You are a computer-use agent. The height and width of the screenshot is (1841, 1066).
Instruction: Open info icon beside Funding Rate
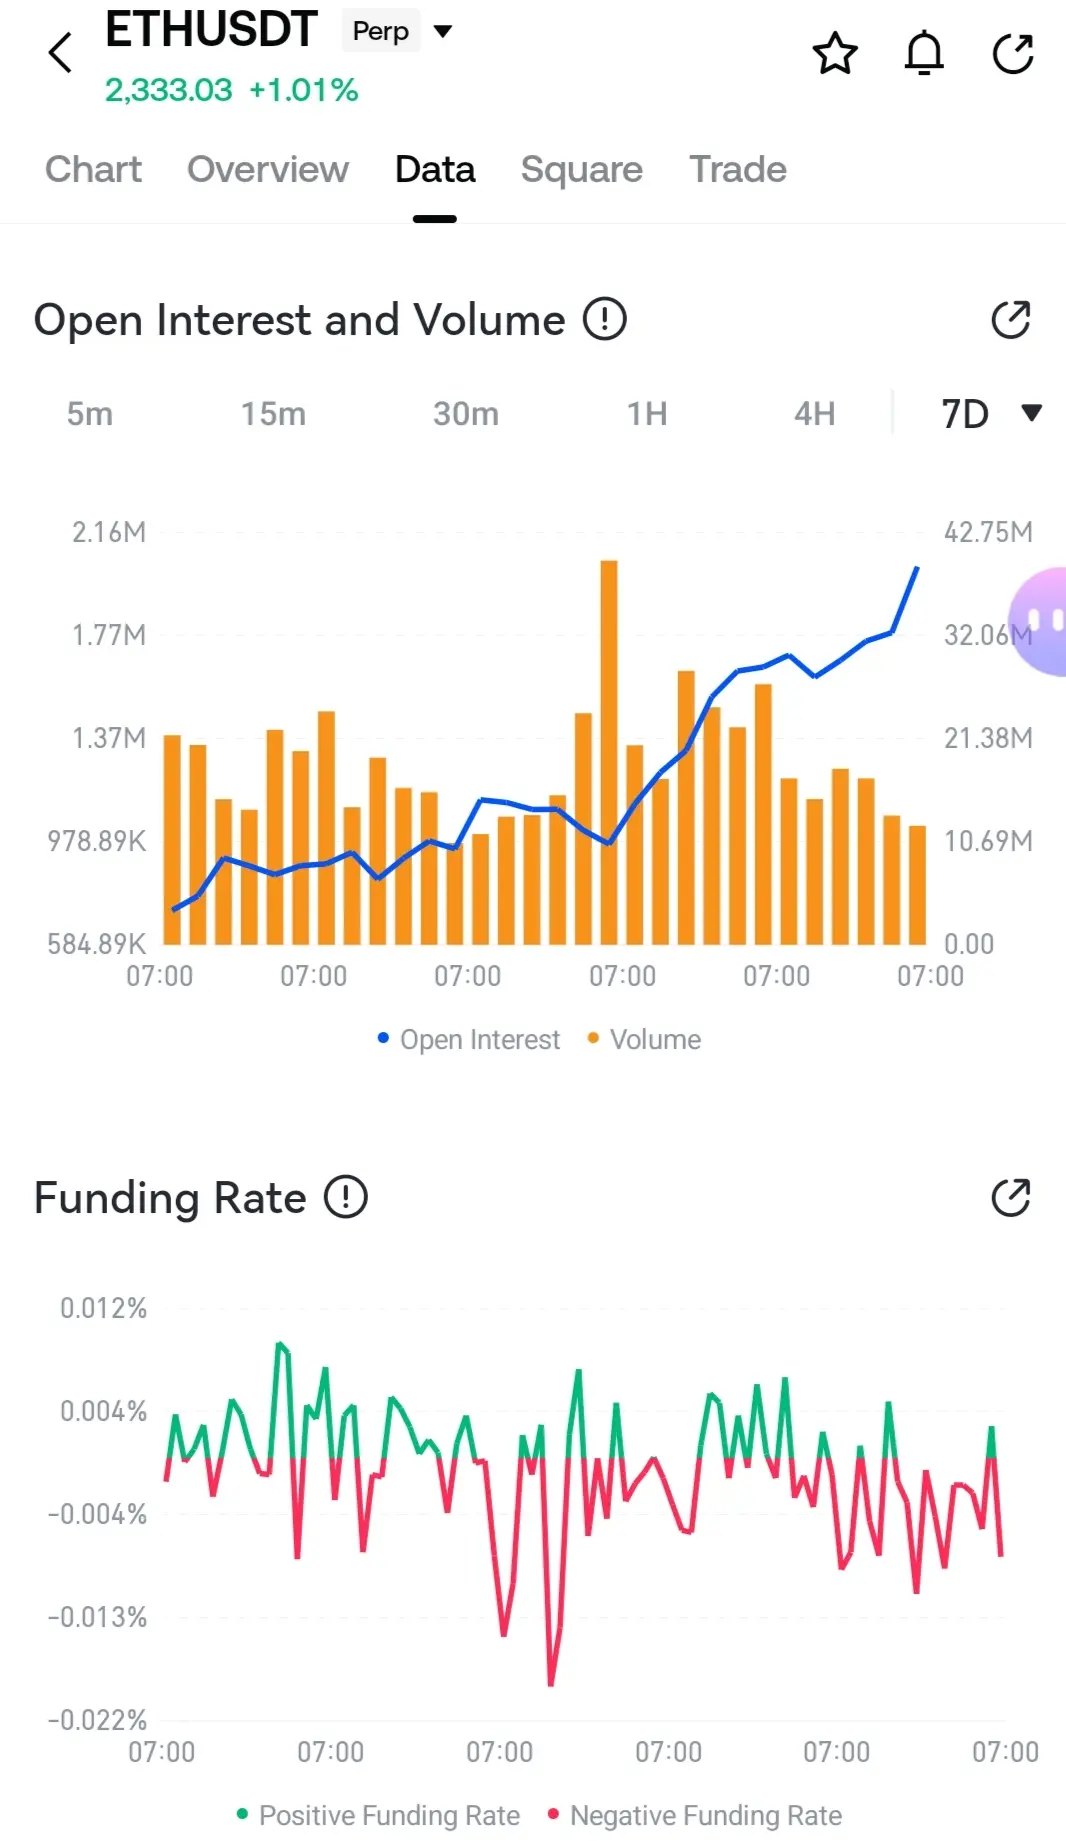346,1197
